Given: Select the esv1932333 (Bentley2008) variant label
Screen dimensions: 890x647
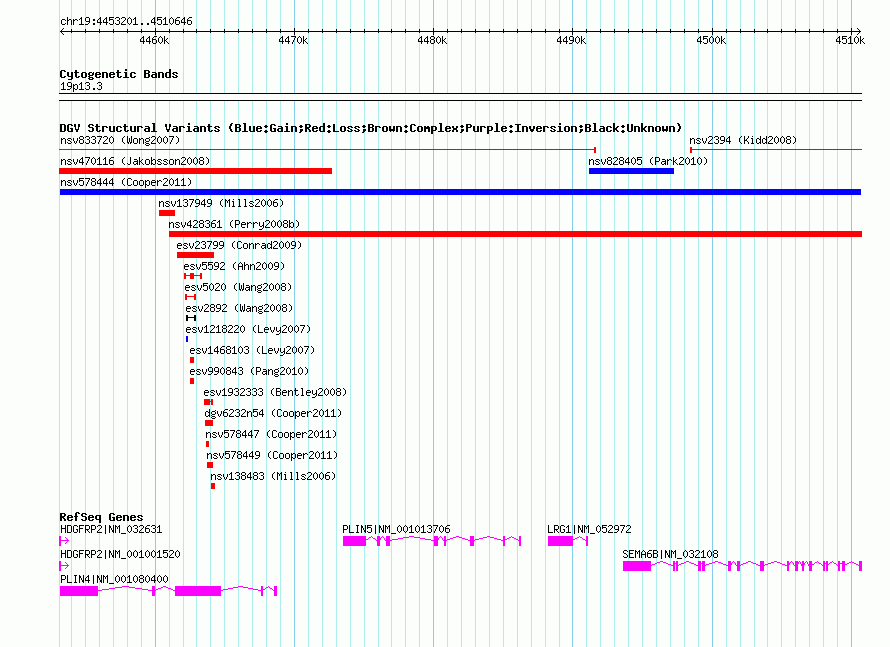Looking at the screenshot, I should click(x=275, y=392).
